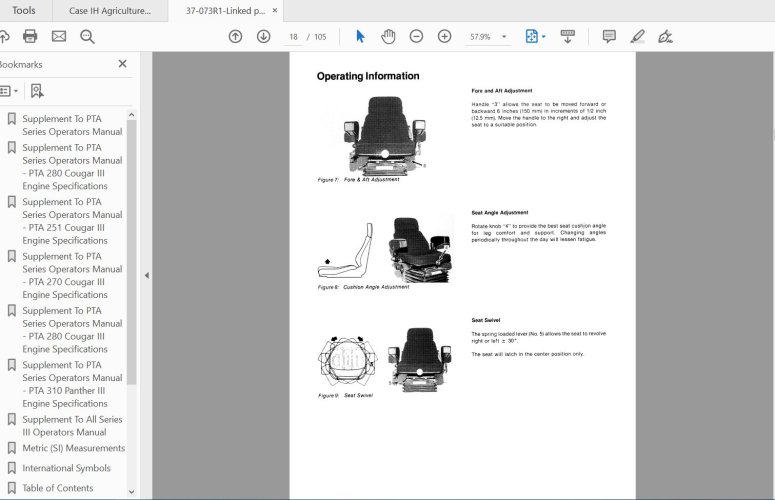Viewport: 775px width, 500px height.
Task: Open Supplement To All Series III Operators Manual bookmark
Action: pos(72,425)
